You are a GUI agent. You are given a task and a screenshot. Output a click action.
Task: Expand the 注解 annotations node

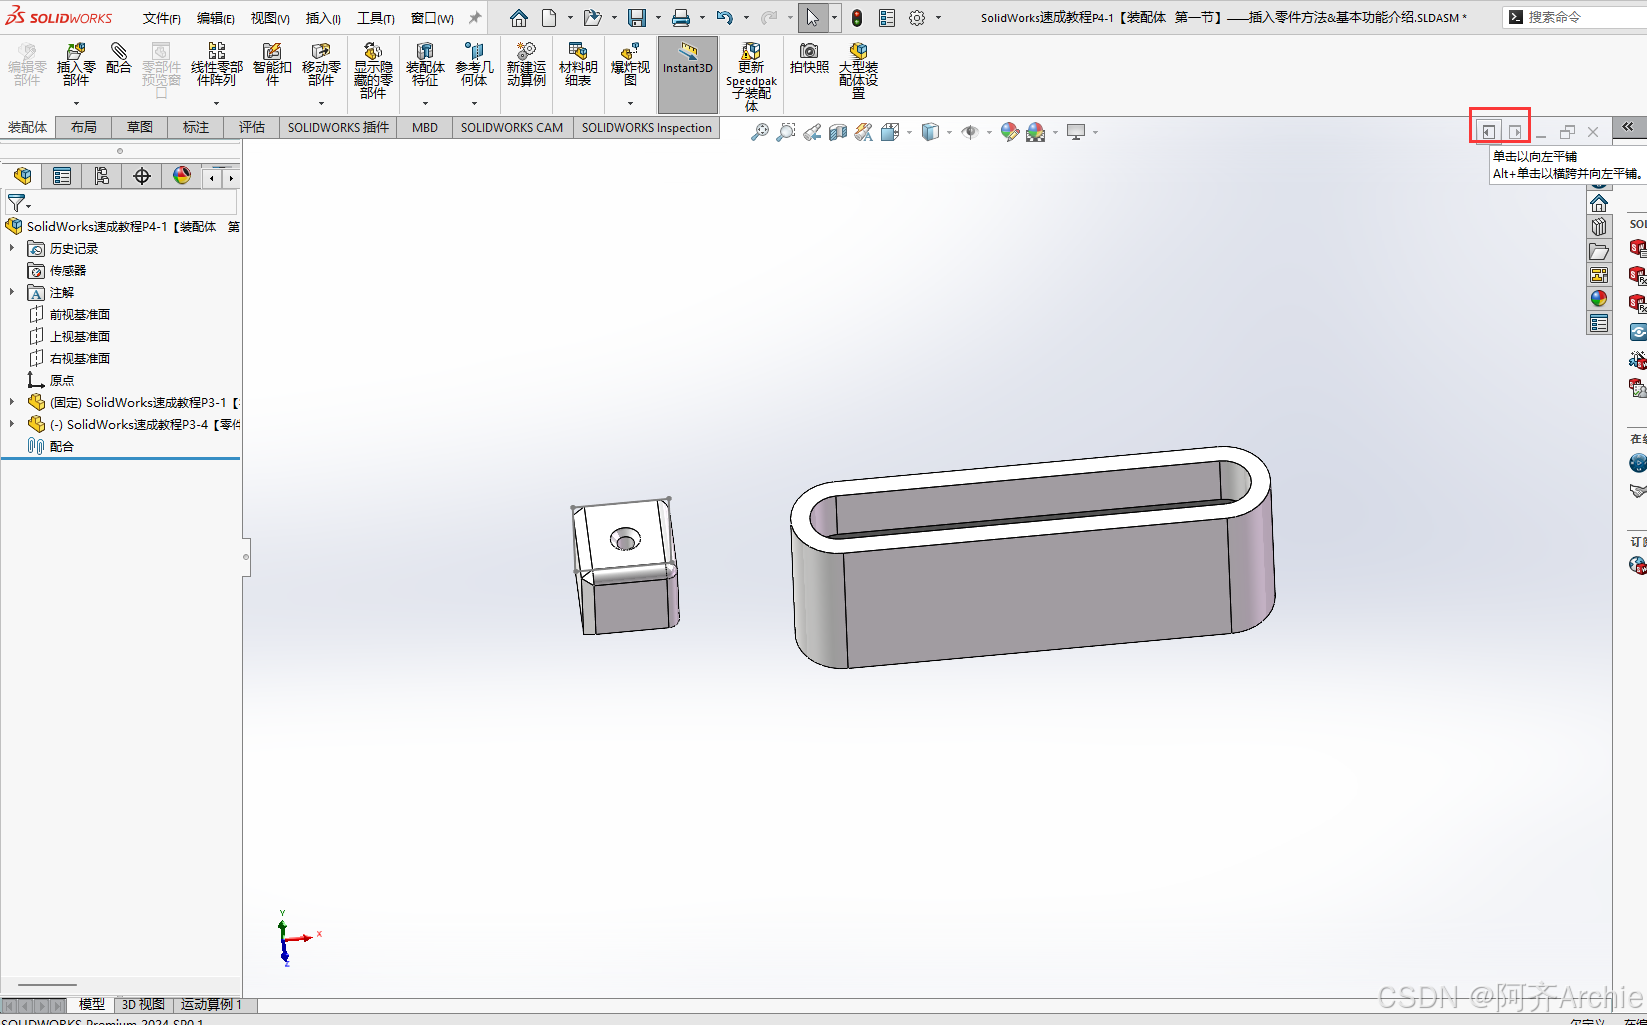12,292
